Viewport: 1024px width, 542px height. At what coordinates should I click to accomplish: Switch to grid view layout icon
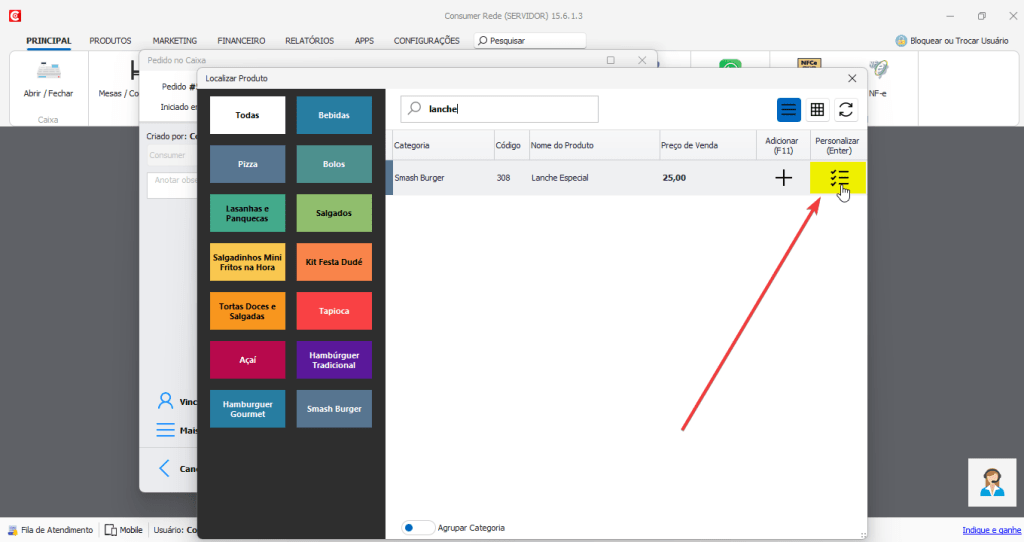coord(817,110)
